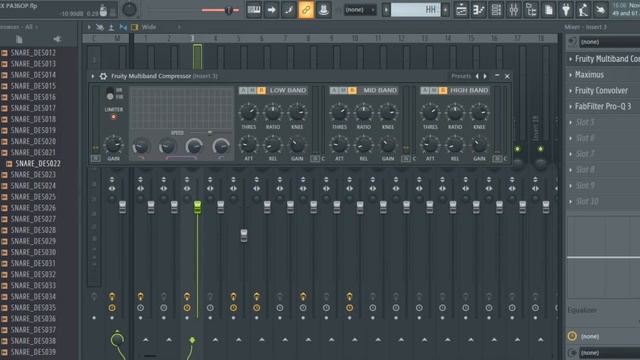The height and width of the screenshot is (360, 640).
Task: Click the MID BAND RATIO knob
Action: coord(364,112)
